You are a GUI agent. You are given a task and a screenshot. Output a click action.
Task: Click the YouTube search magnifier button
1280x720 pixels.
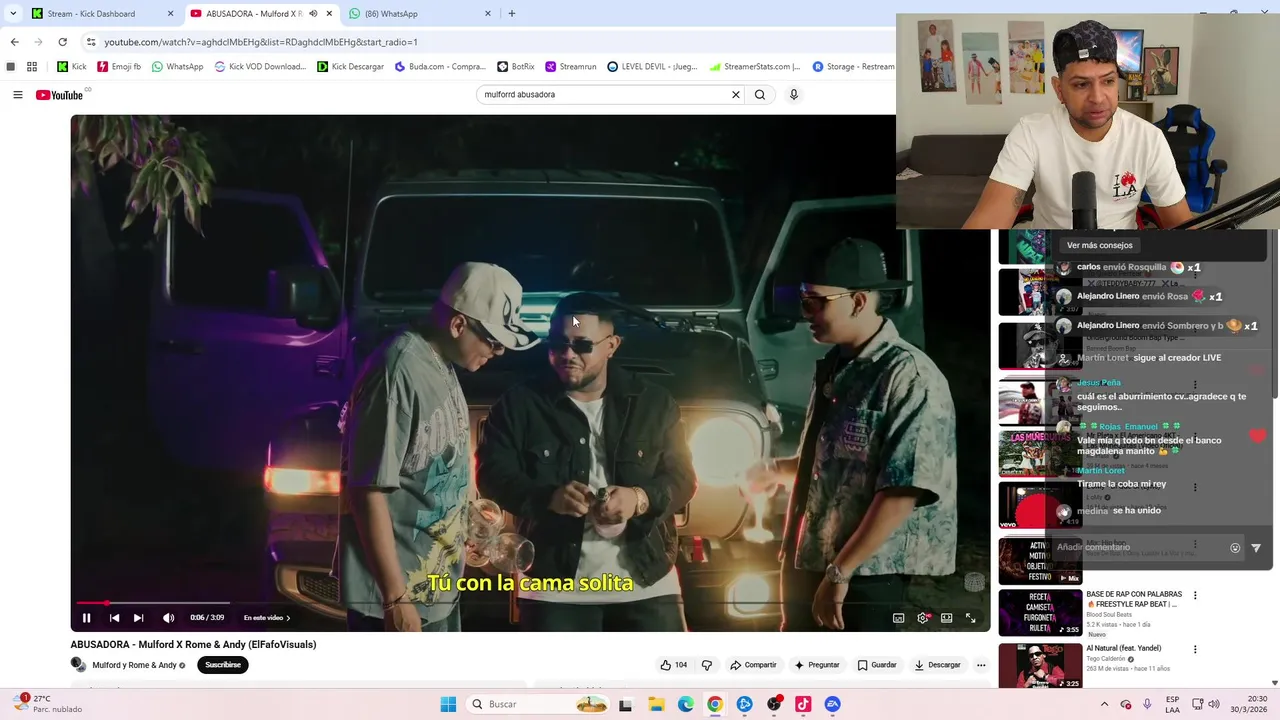click(760, 94)
